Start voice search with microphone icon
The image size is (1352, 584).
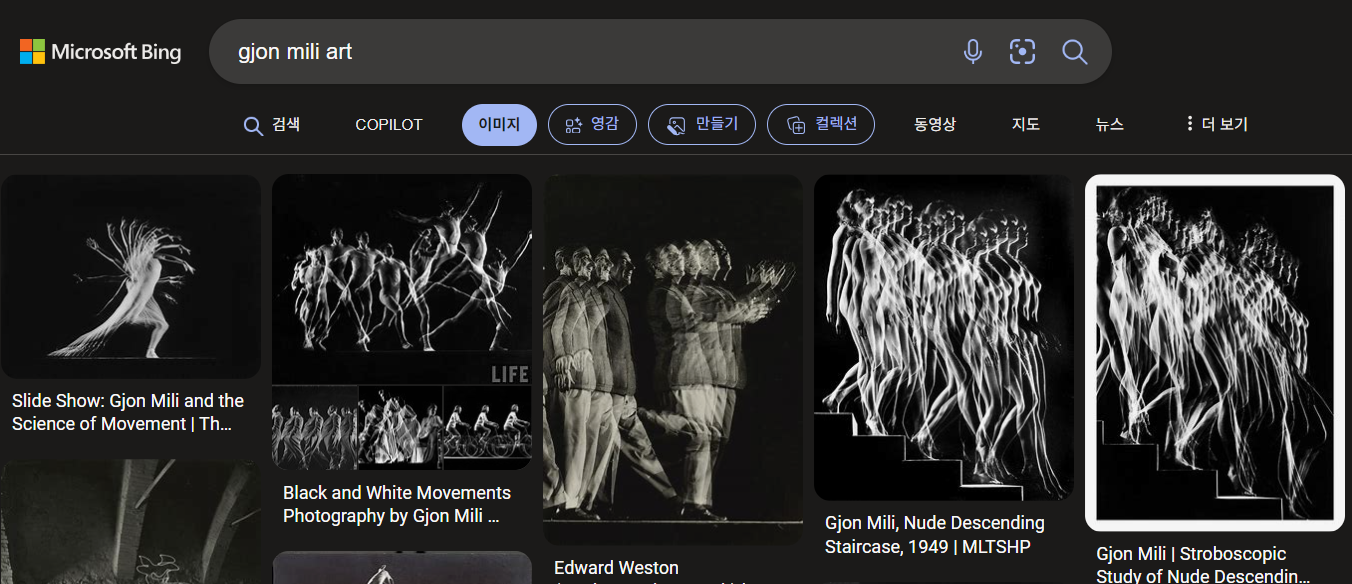click(972, 52)
